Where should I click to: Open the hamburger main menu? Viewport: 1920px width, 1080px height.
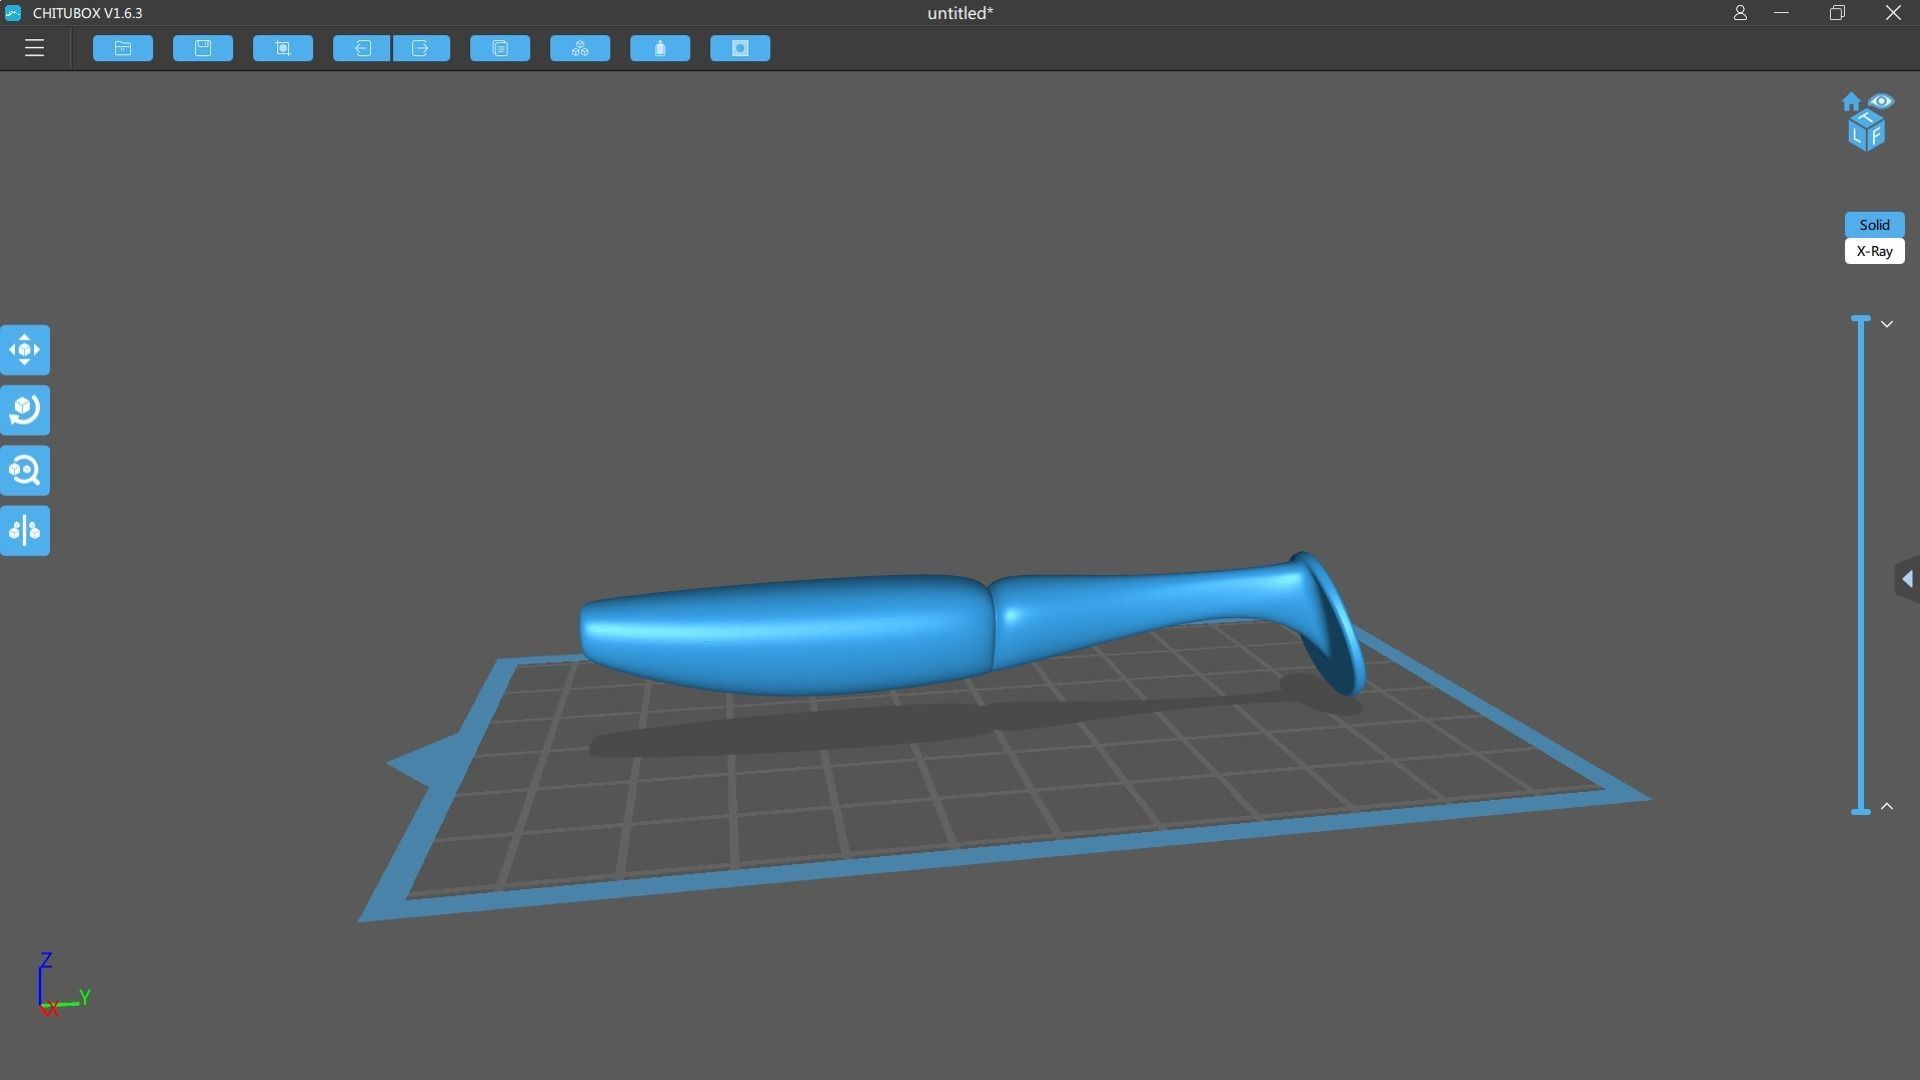pos(34,48)
